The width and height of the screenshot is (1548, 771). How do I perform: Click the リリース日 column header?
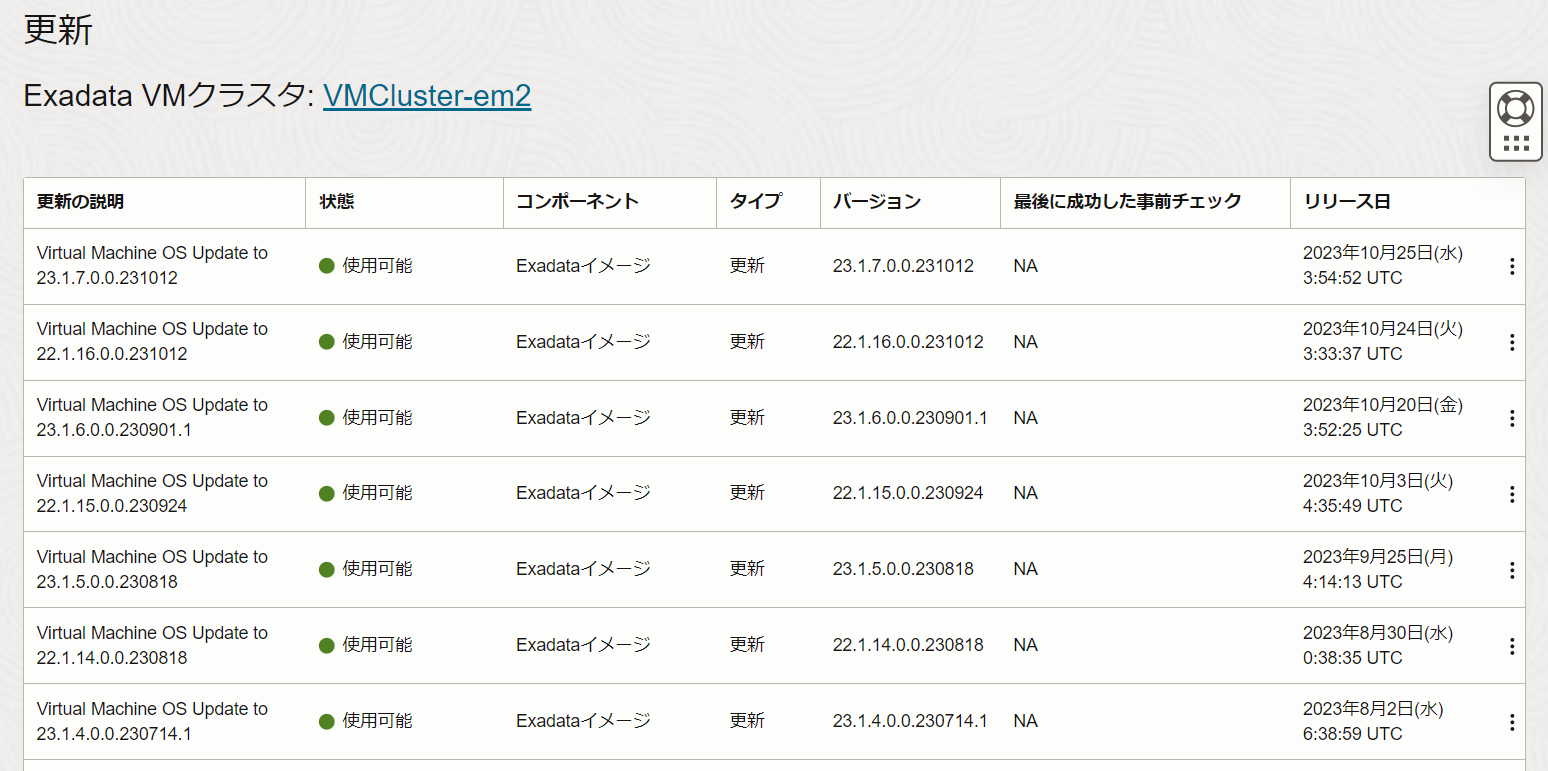1347,202
